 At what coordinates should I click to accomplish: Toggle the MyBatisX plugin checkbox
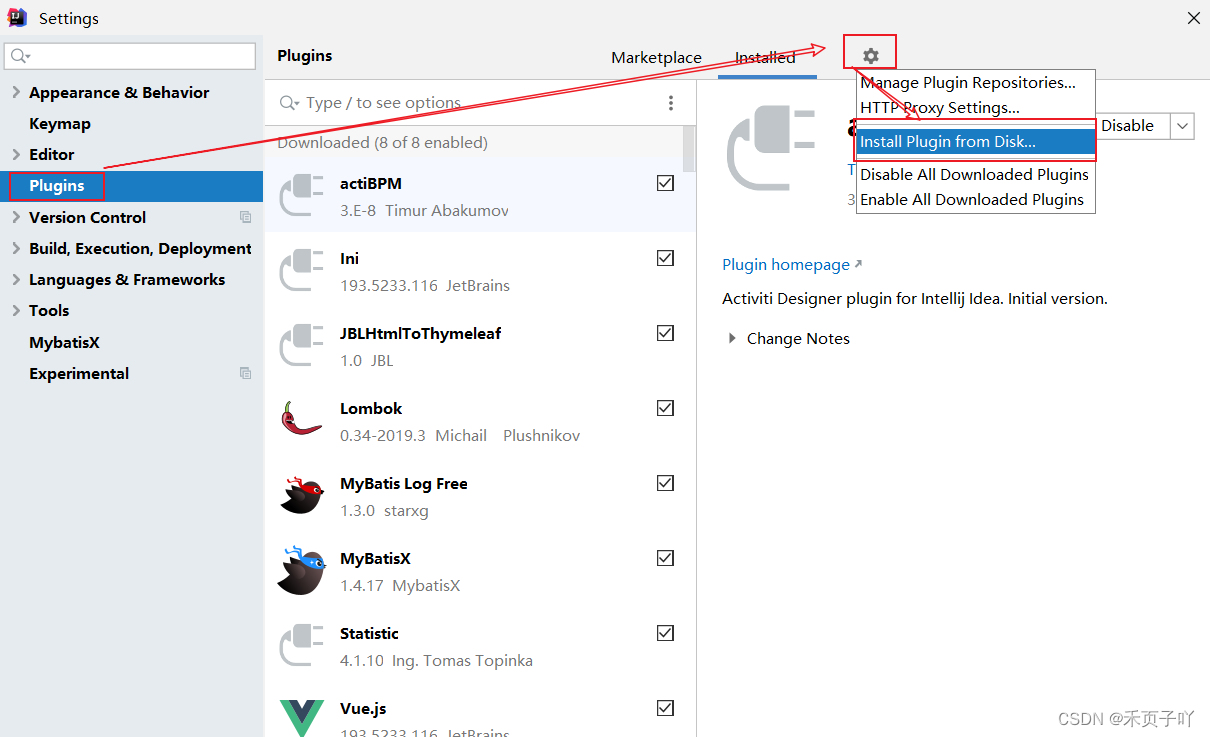[665, 558]
